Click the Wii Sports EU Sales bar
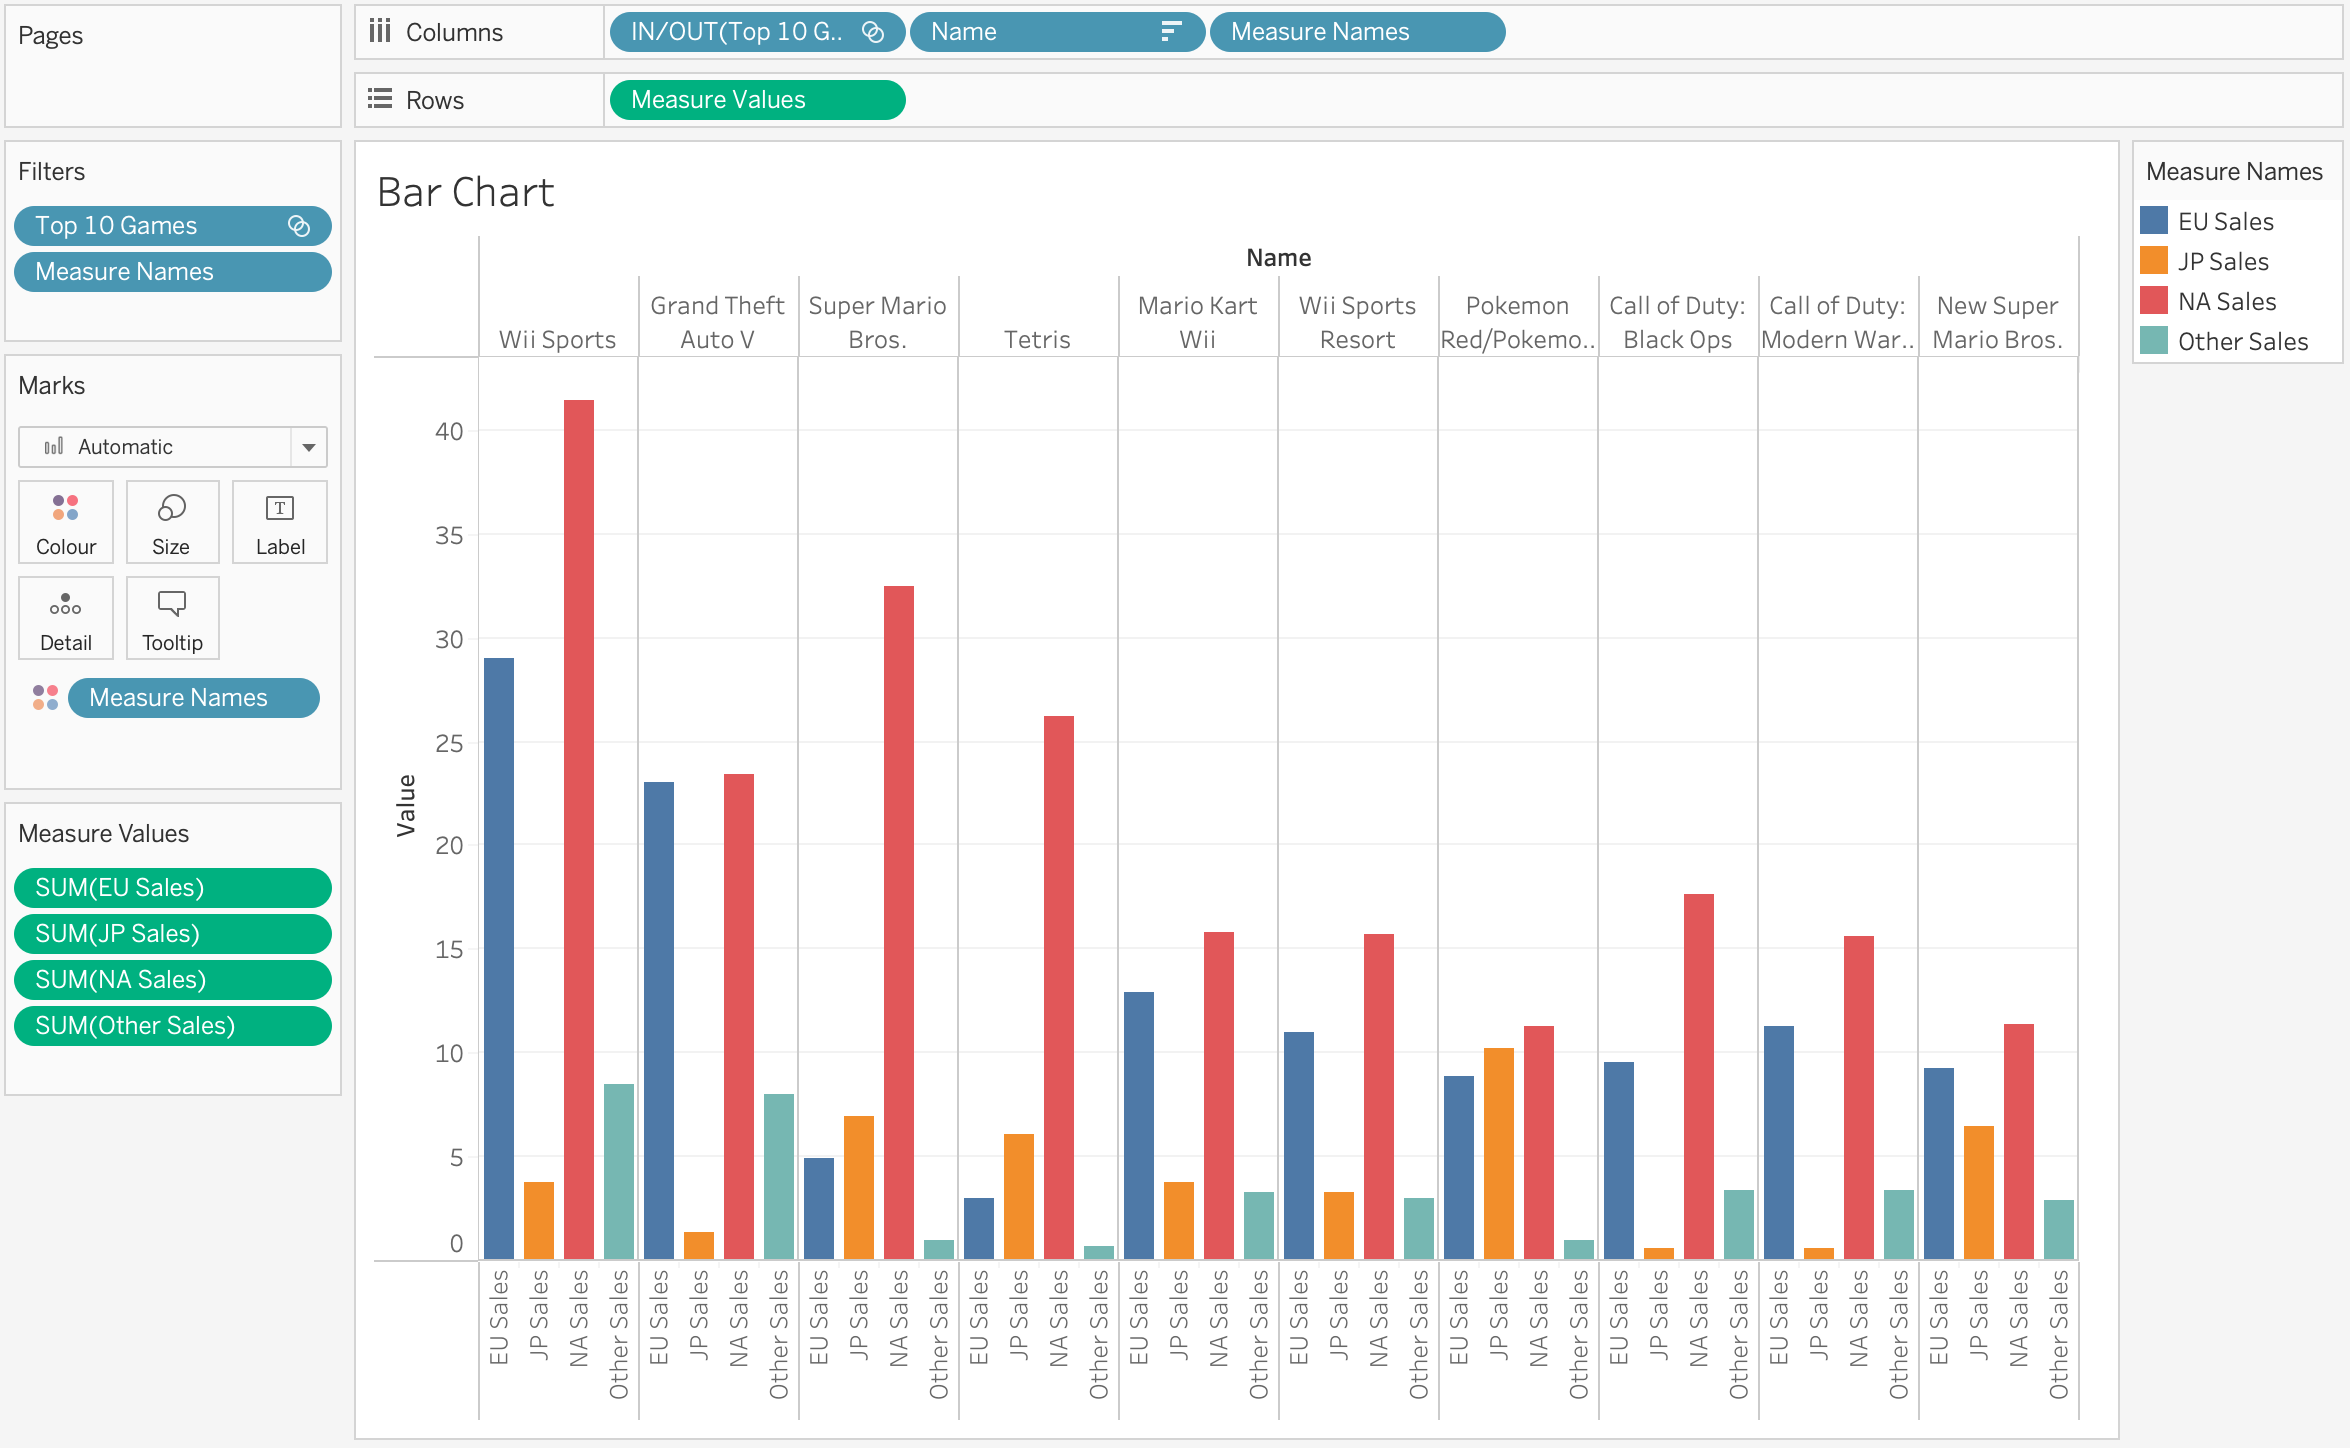 click(499, 958)
